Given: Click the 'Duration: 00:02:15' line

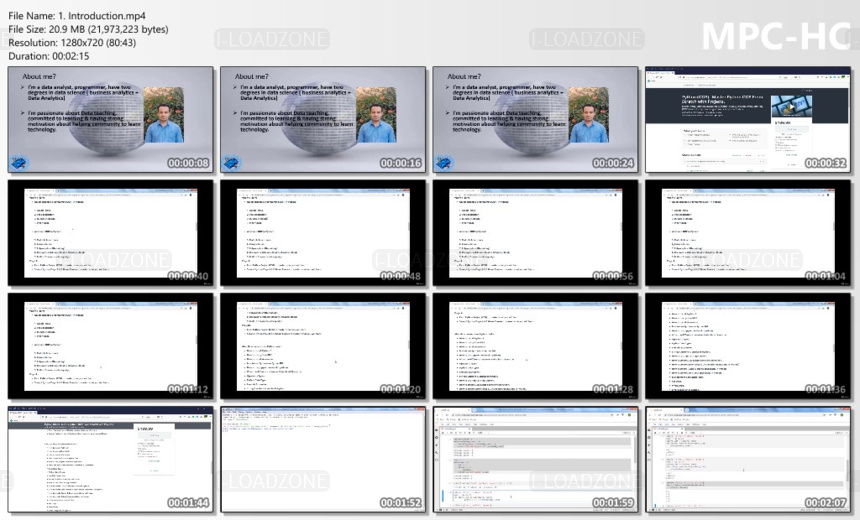Looking at the screenshot, I should [x=48, y=56].
